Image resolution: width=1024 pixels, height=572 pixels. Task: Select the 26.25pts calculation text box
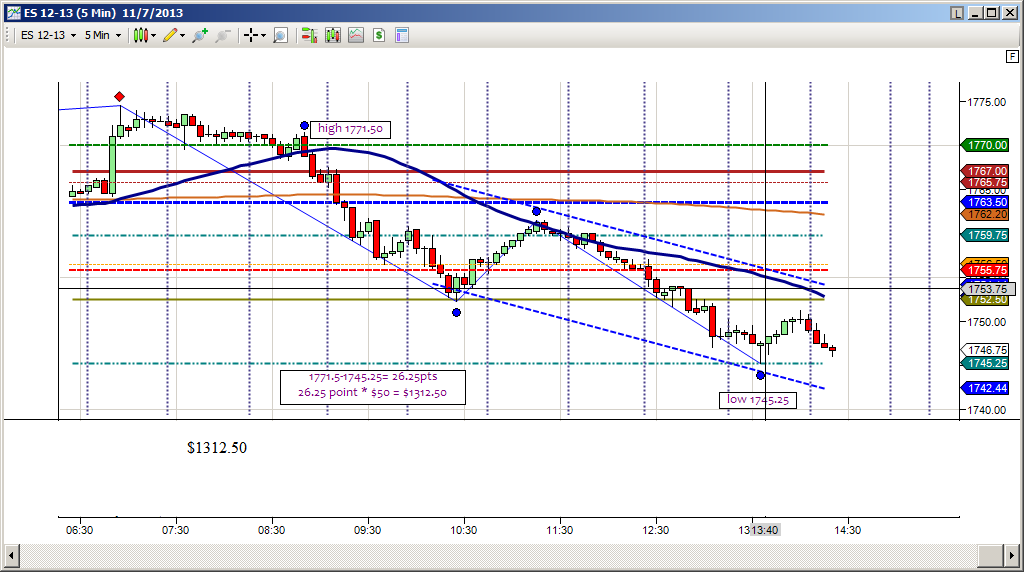373,387
